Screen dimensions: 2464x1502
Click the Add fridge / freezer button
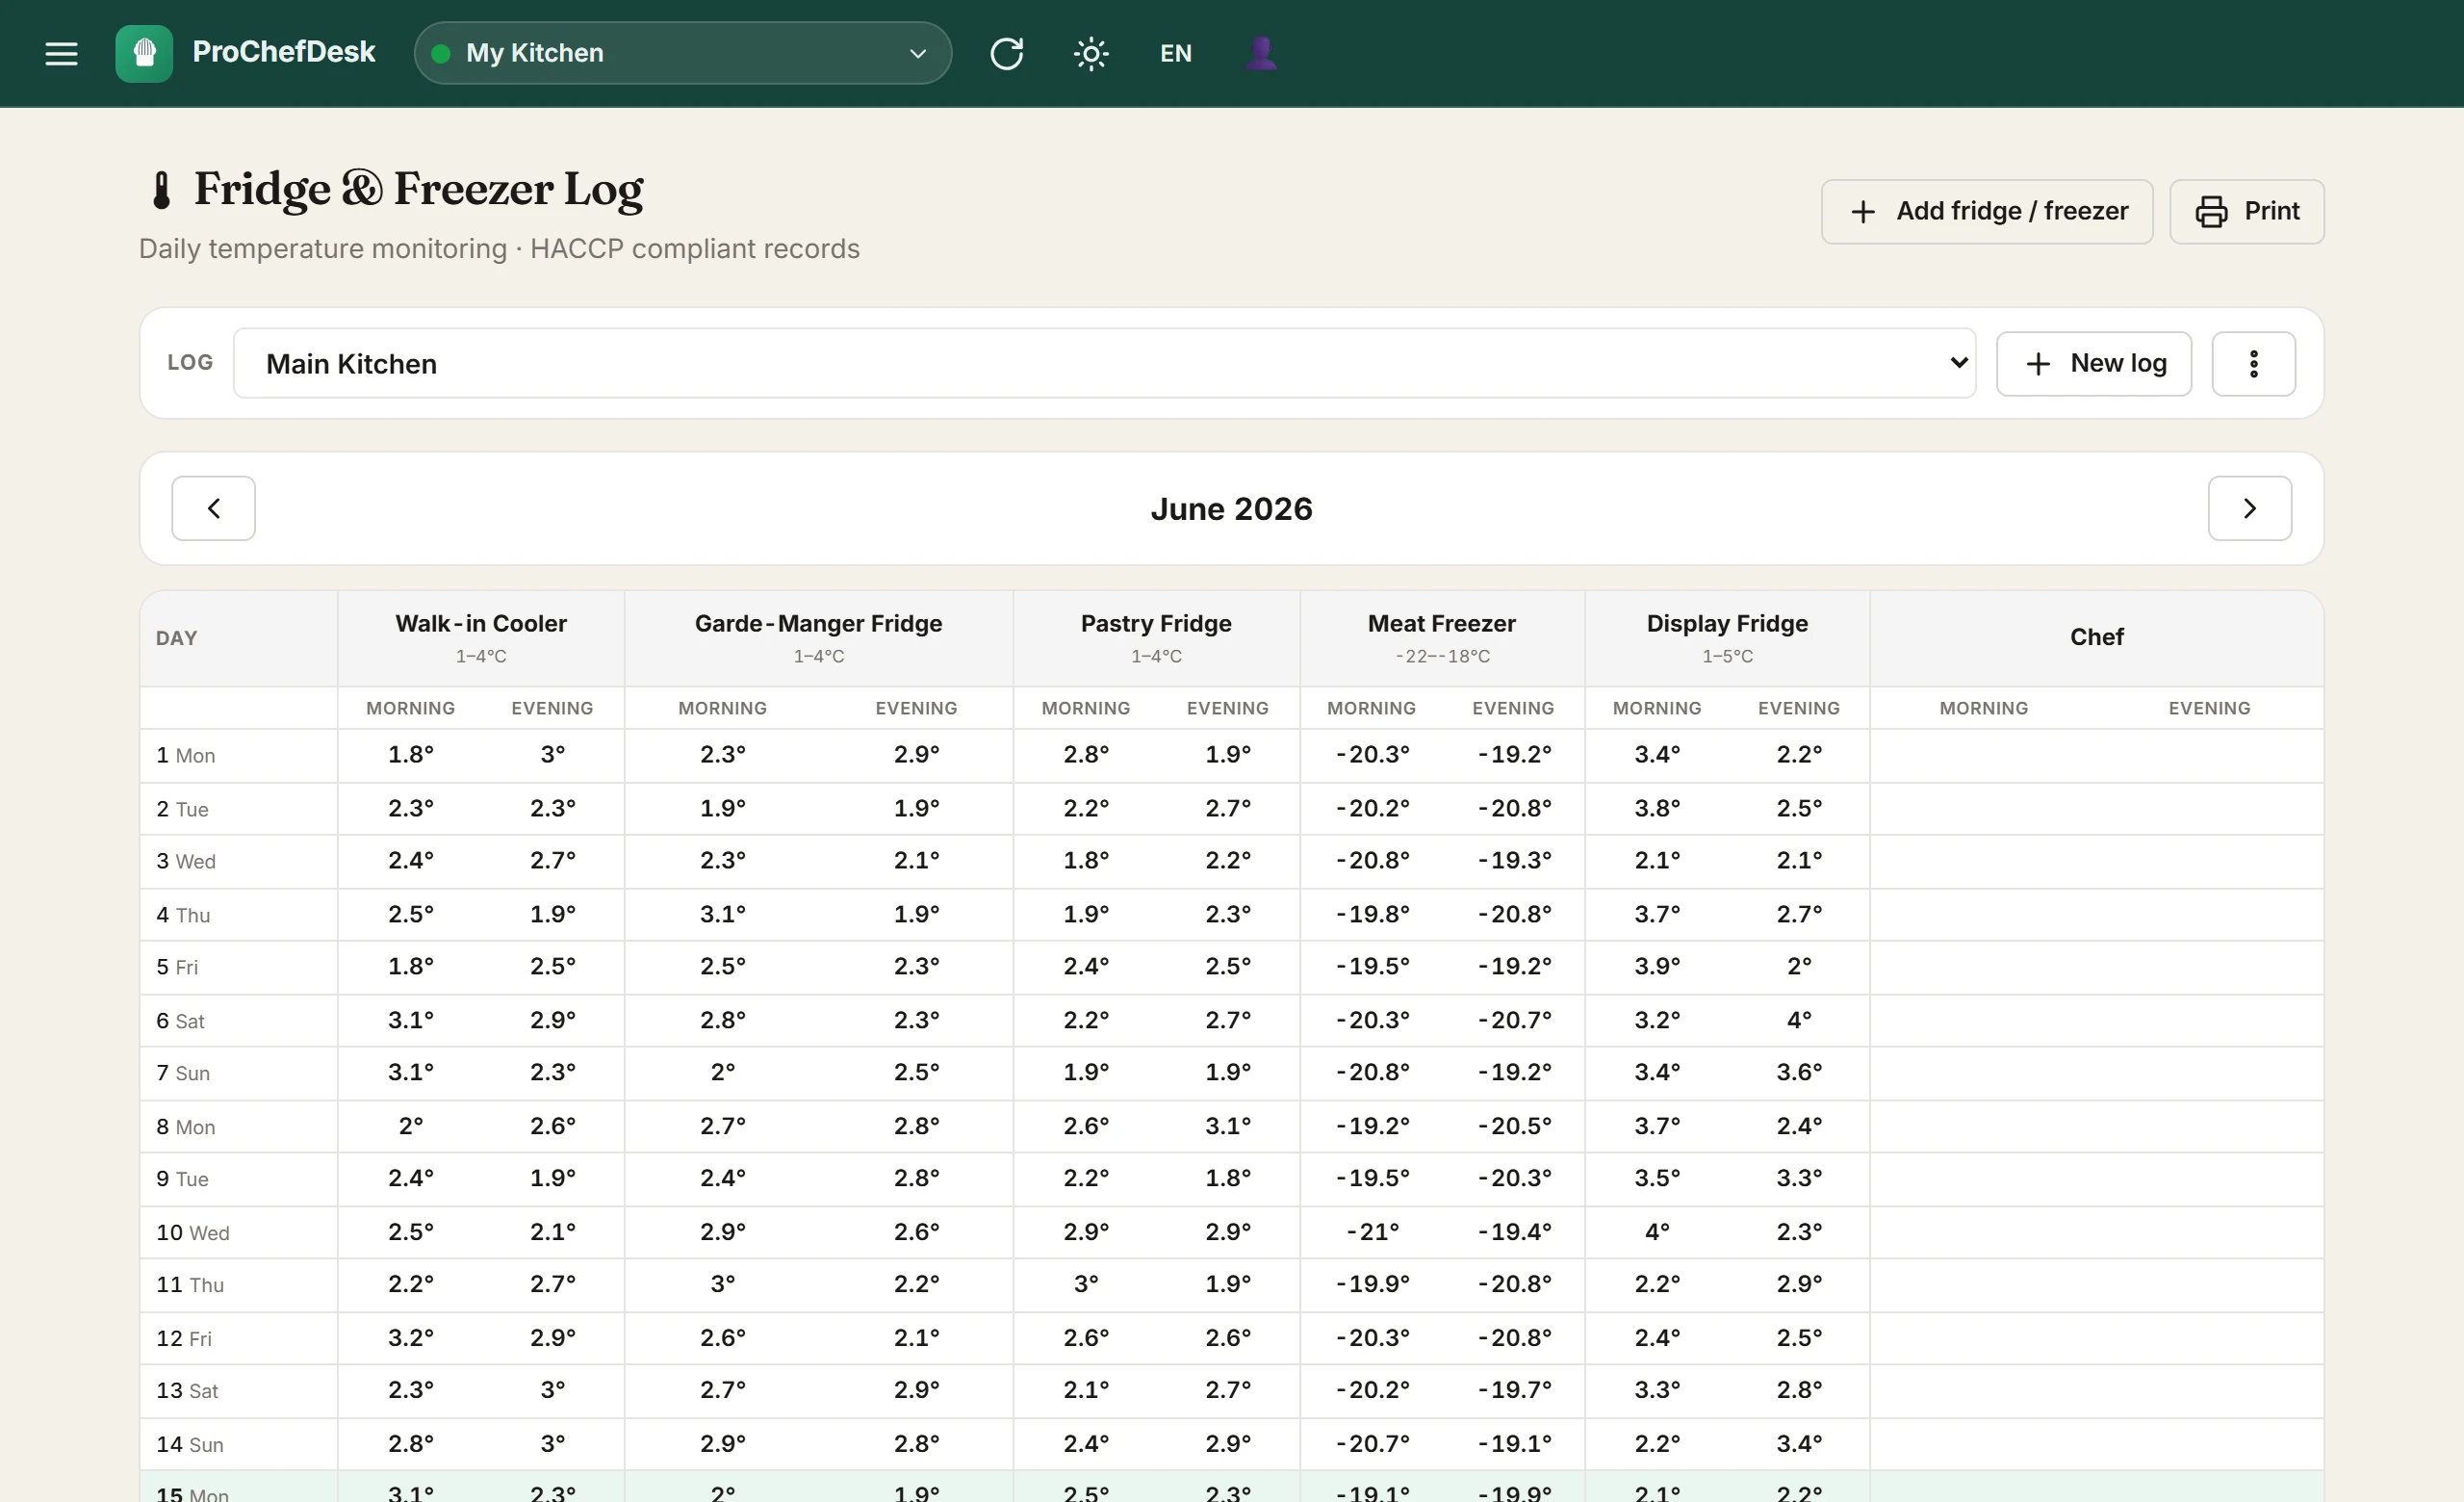pyautogui.click(x=1986, y=211)
